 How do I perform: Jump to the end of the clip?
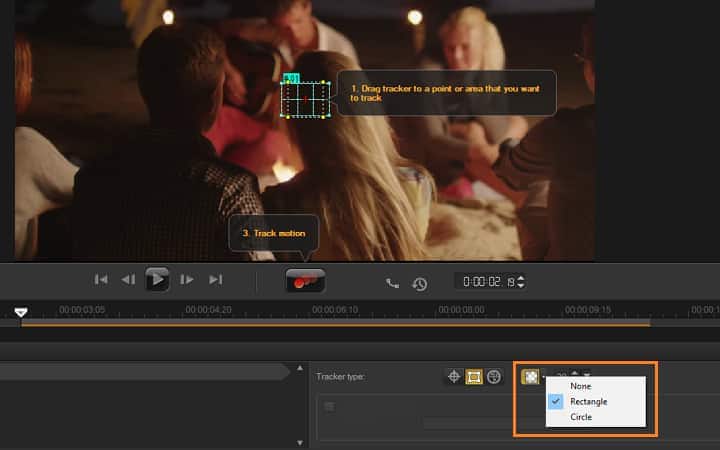point(215,280)
